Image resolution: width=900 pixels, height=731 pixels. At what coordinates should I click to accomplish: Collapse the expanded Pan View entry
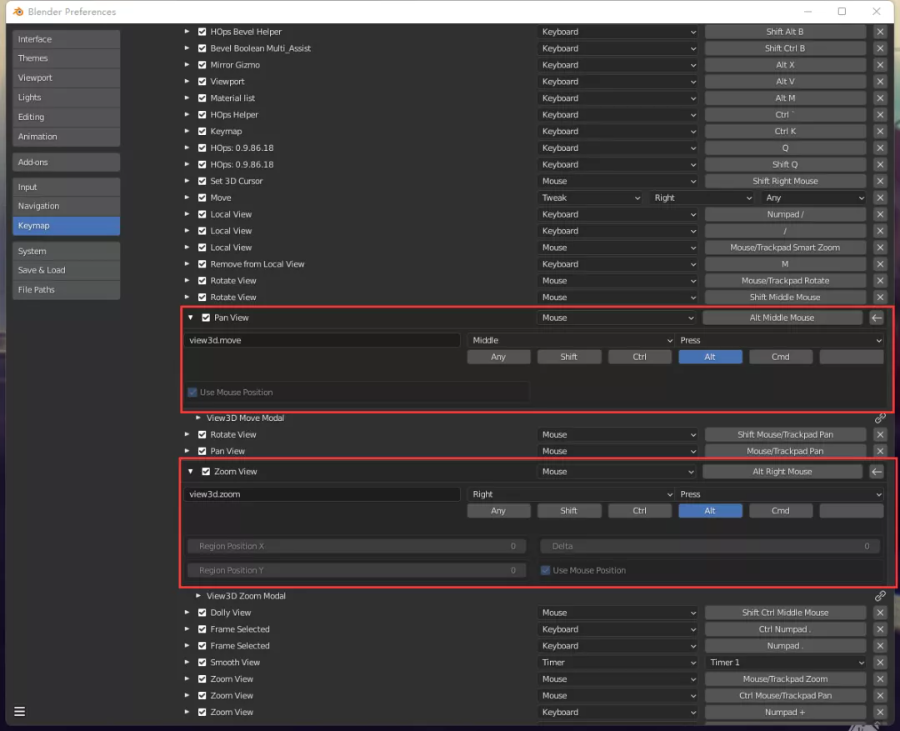pos(191,318)
